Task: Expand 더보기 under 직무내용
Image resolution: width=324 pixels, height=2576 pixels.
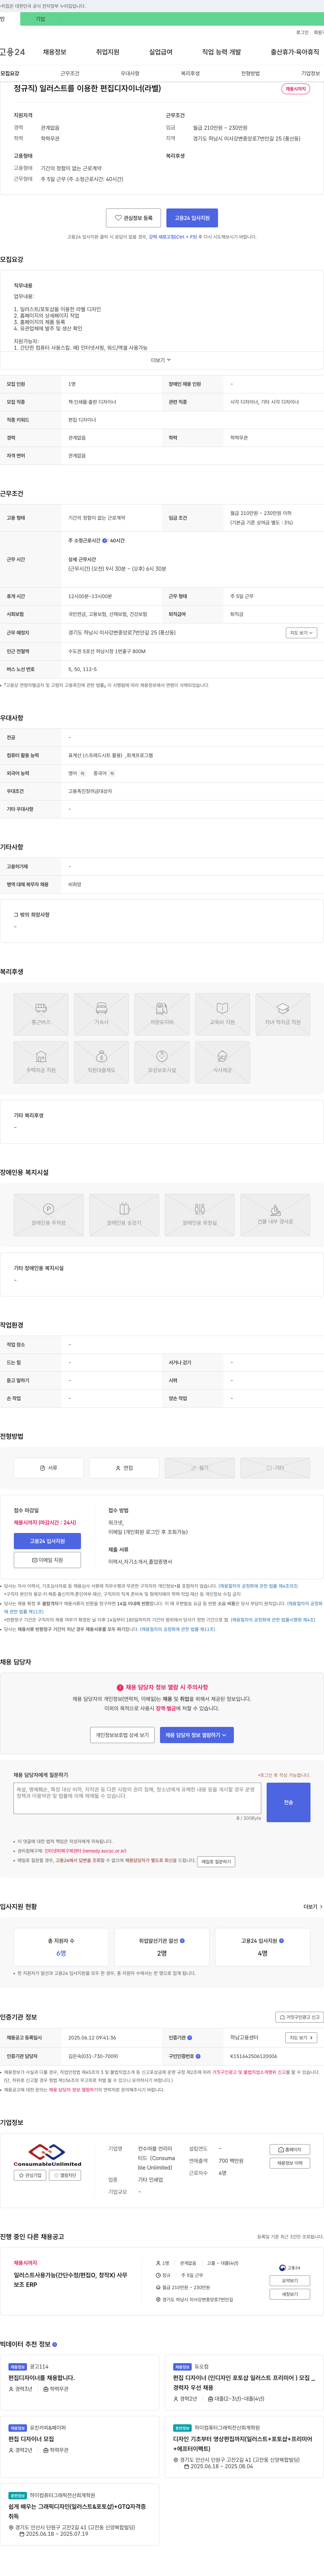Action: click(161, 360)
